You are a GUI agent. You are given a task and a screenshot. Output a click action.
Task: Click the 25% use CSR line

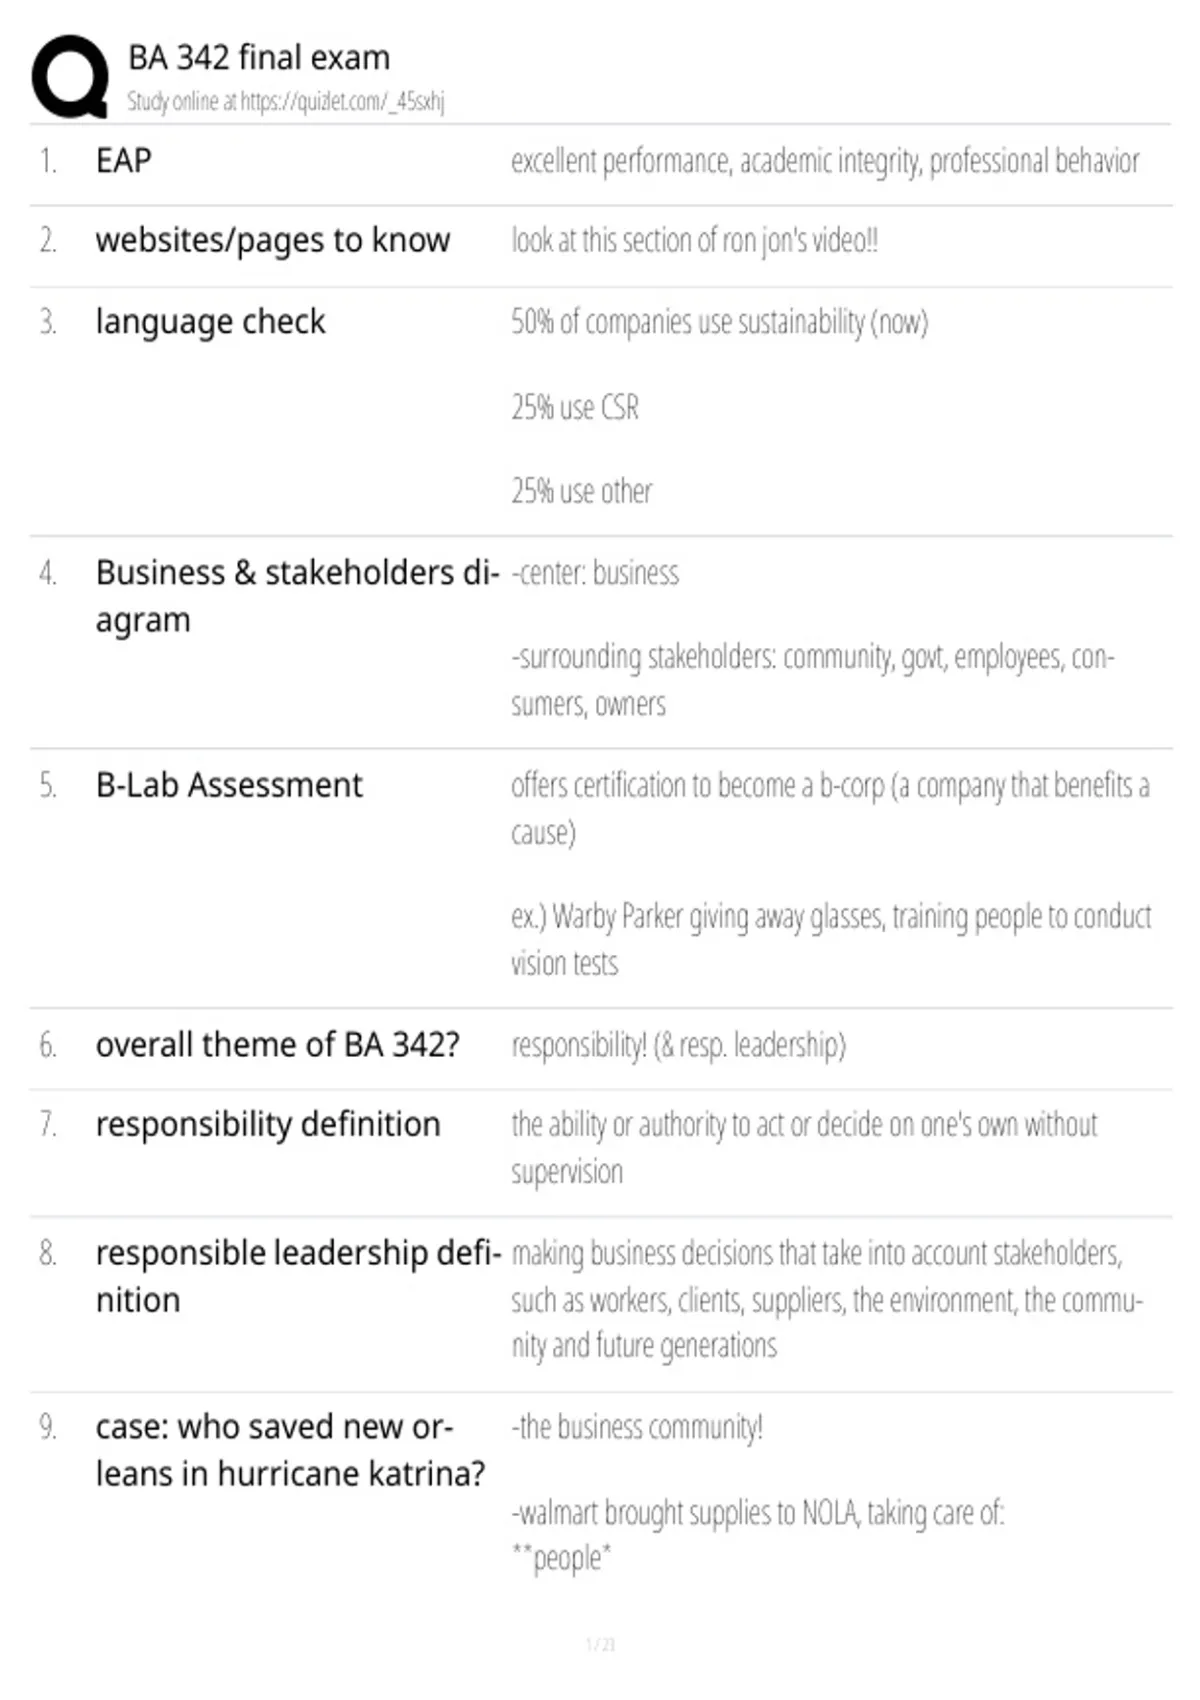tap(575, 407)
